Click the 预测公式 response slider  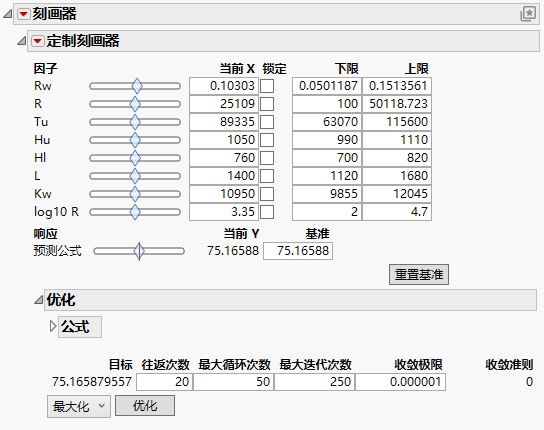tap(139, 251)
